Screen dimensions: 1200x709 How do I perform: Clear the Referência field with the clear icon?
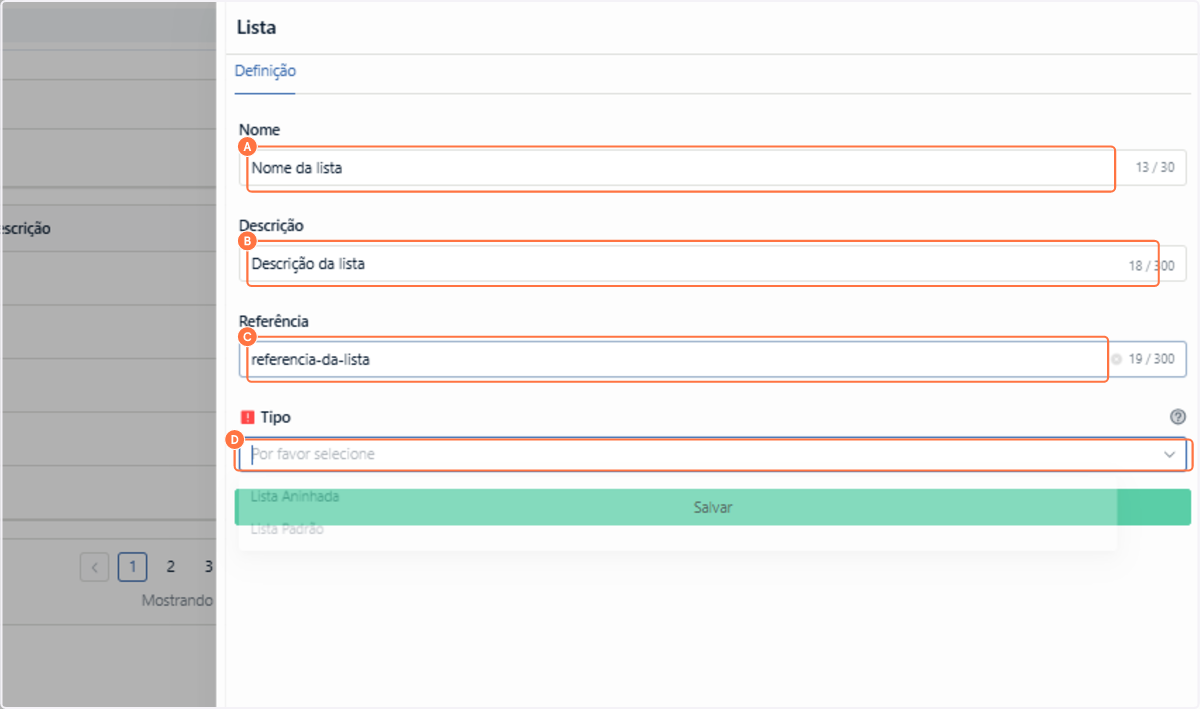tap(1115, 359)
